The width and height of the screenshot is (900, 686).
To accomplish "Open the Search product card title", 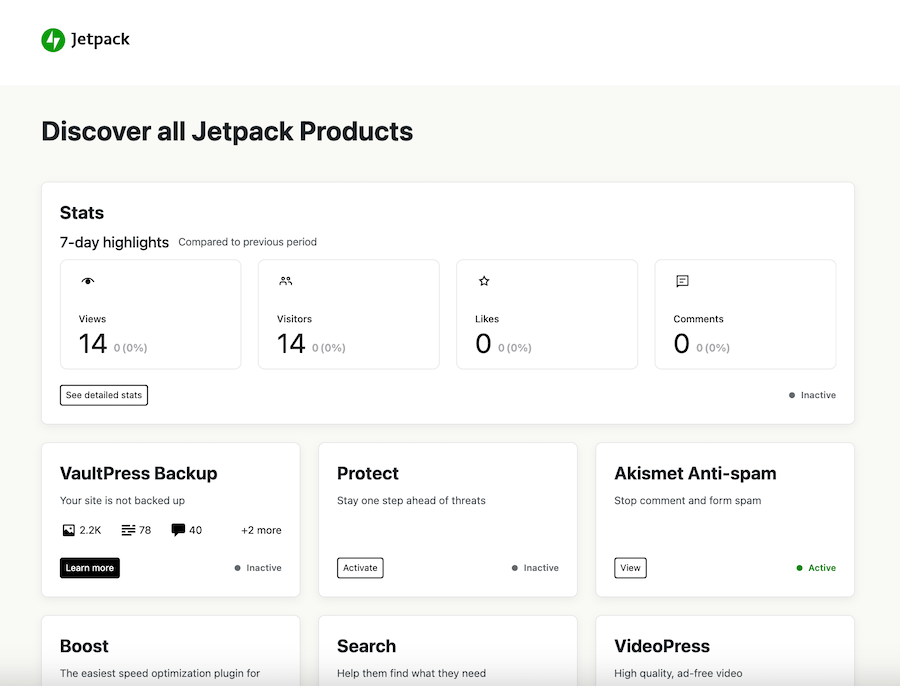I will tap(366, 646).
